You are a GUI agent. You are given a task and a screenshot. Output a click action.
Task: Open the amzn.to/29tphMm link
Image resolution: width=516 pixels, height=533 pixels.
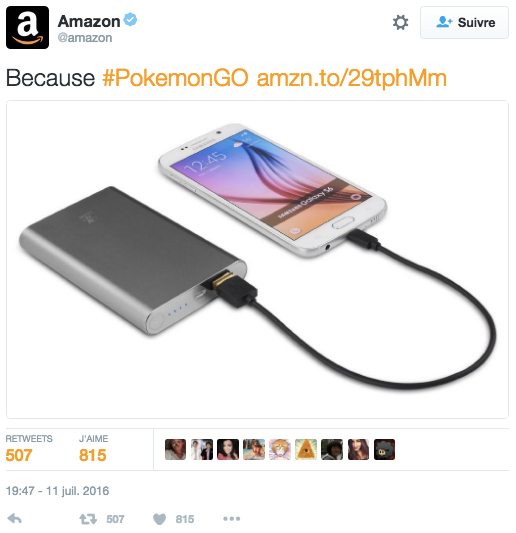click(351, 78)
